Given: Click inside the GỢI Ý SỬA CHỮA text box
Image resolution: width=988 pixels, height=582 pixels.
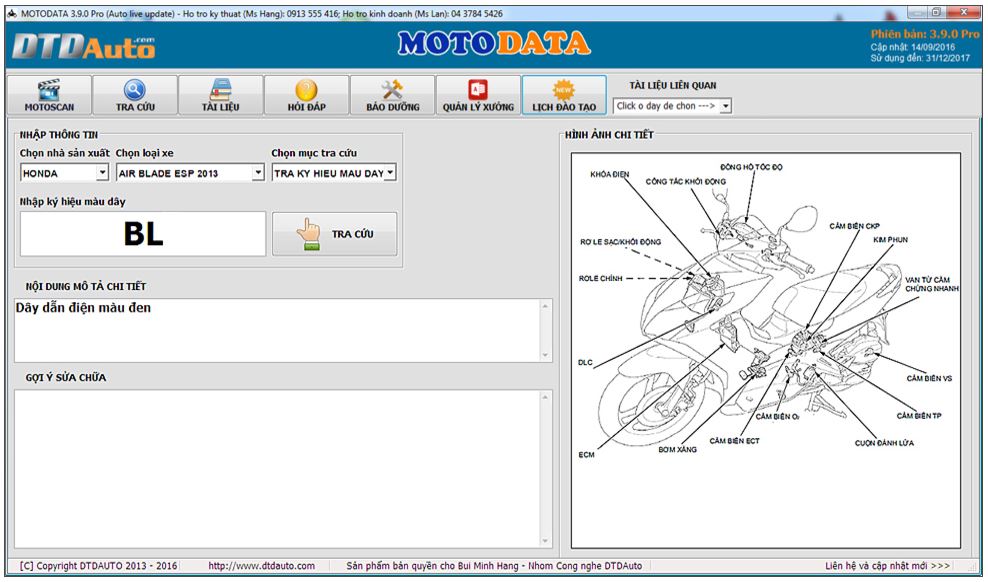Looking at the screenshot, I should 277,469.
